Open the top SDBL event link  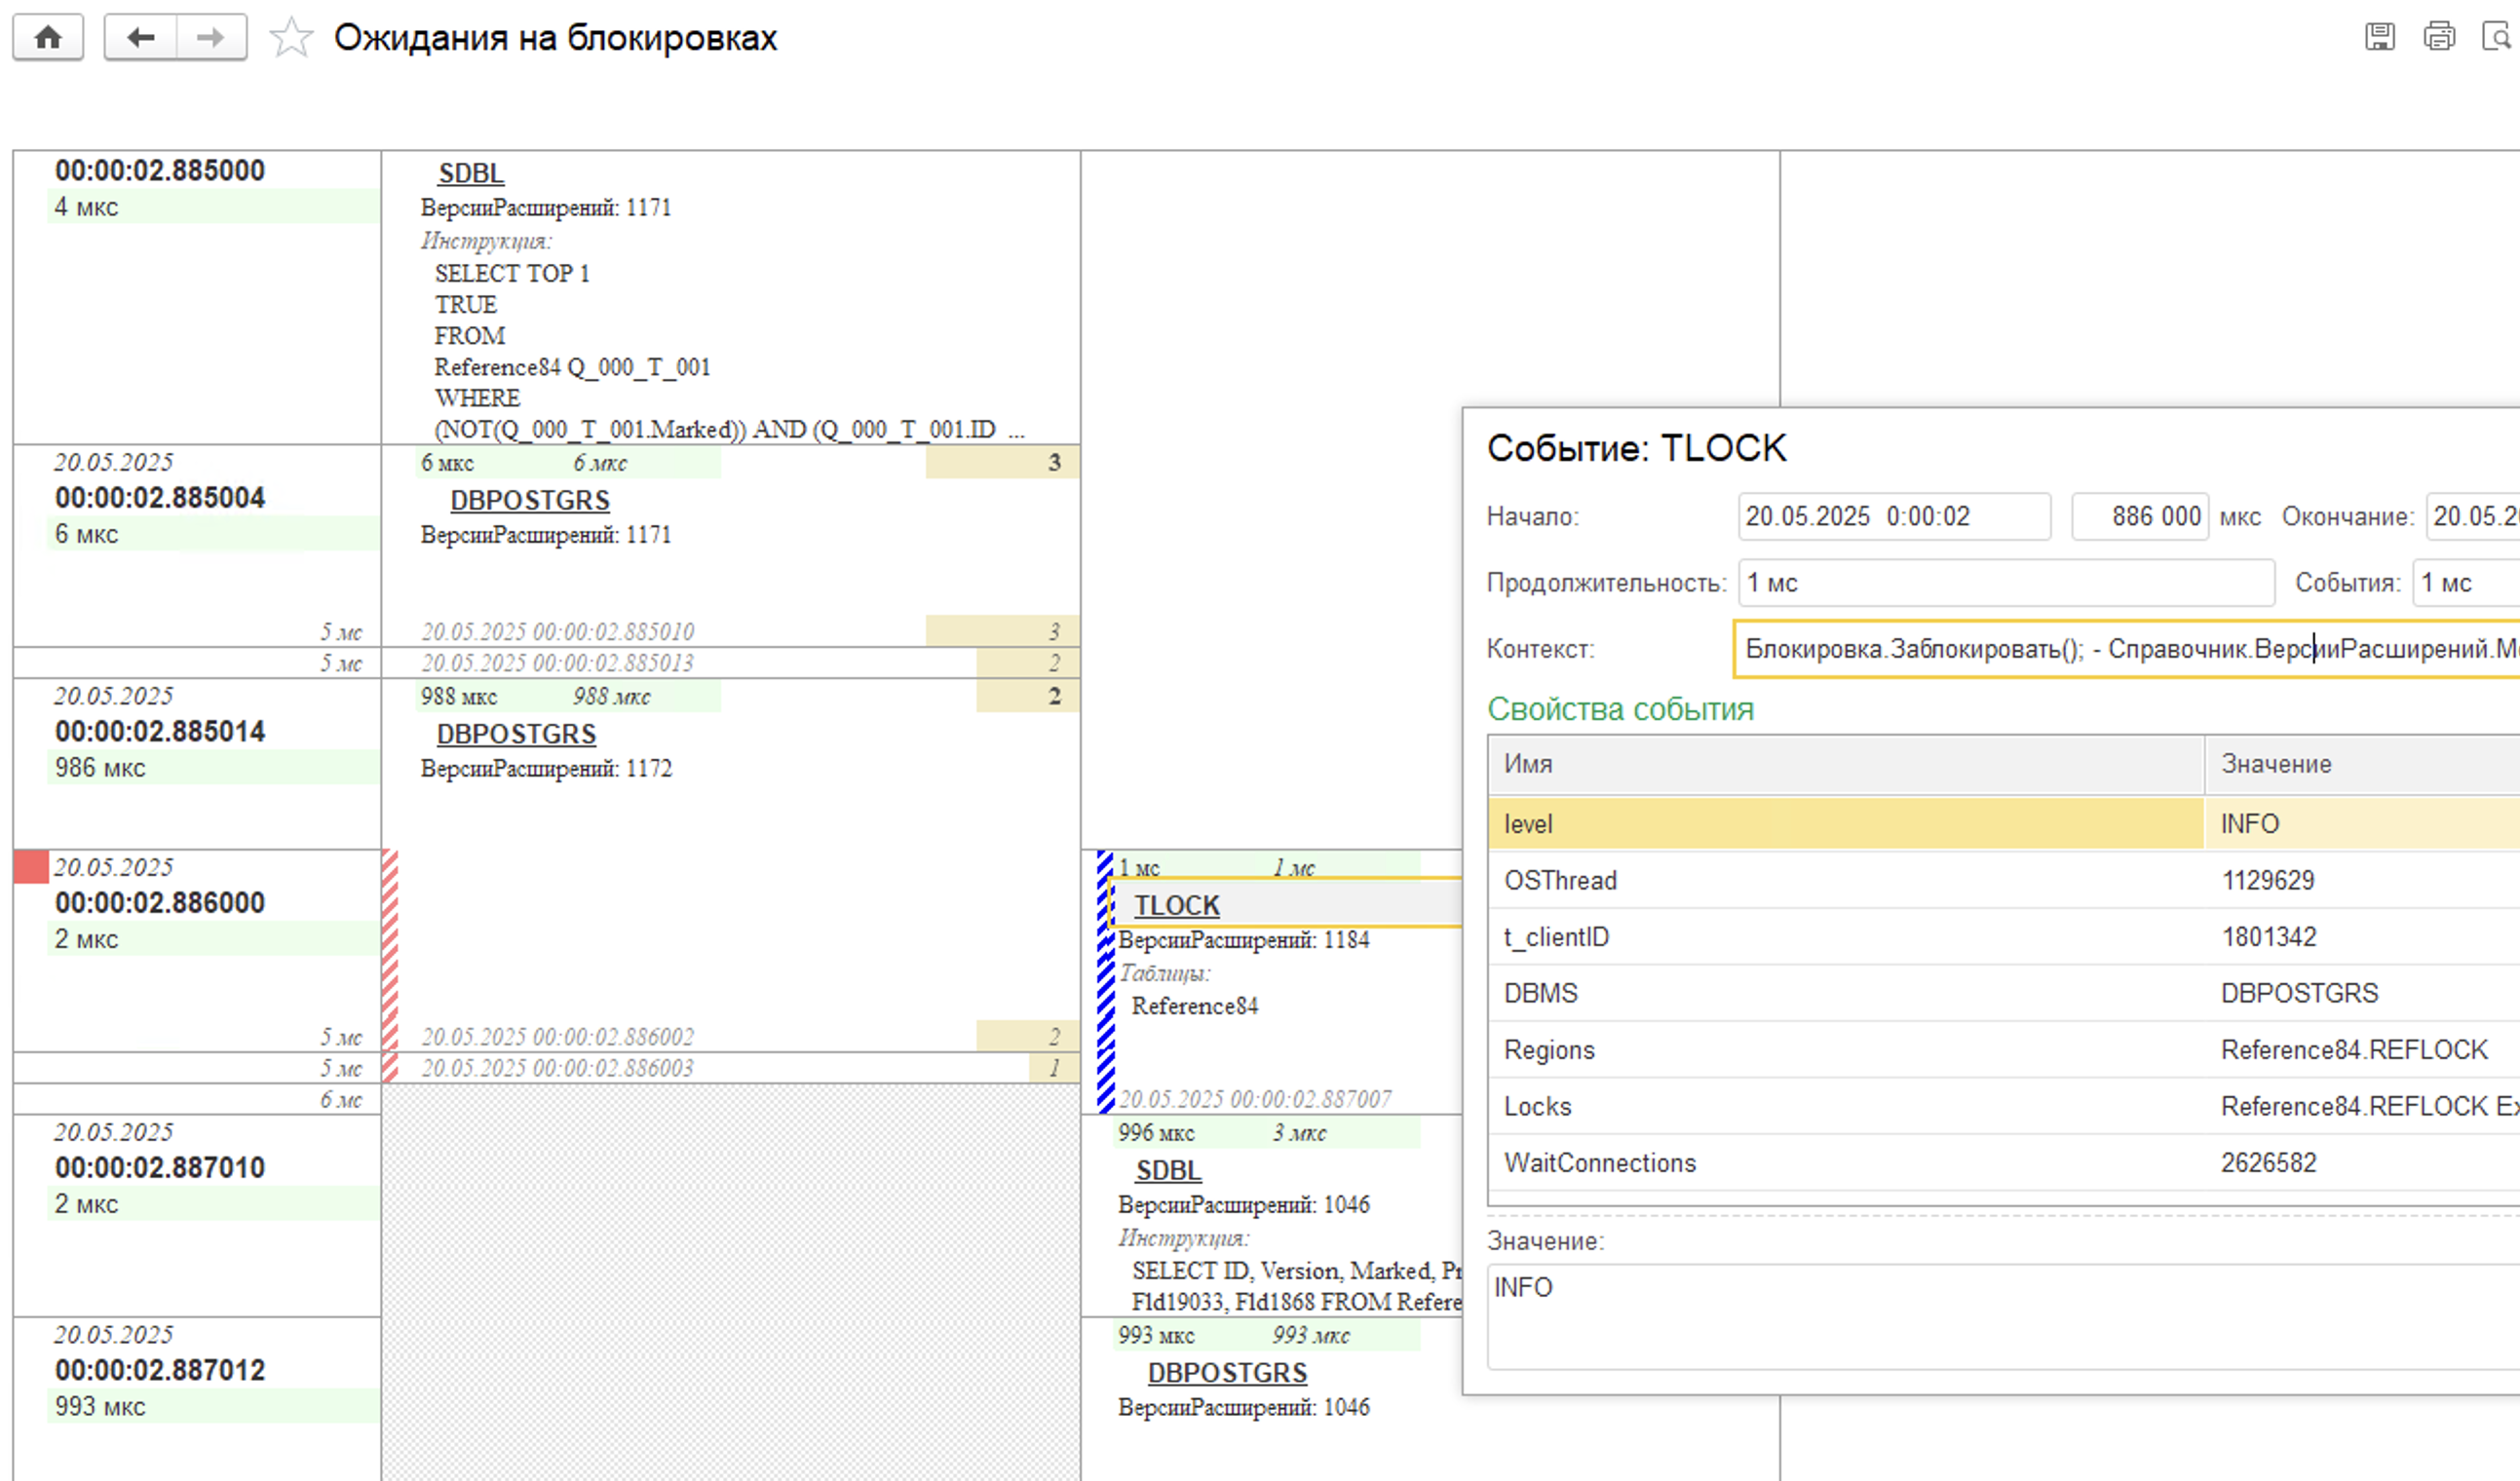click(470, 173)
